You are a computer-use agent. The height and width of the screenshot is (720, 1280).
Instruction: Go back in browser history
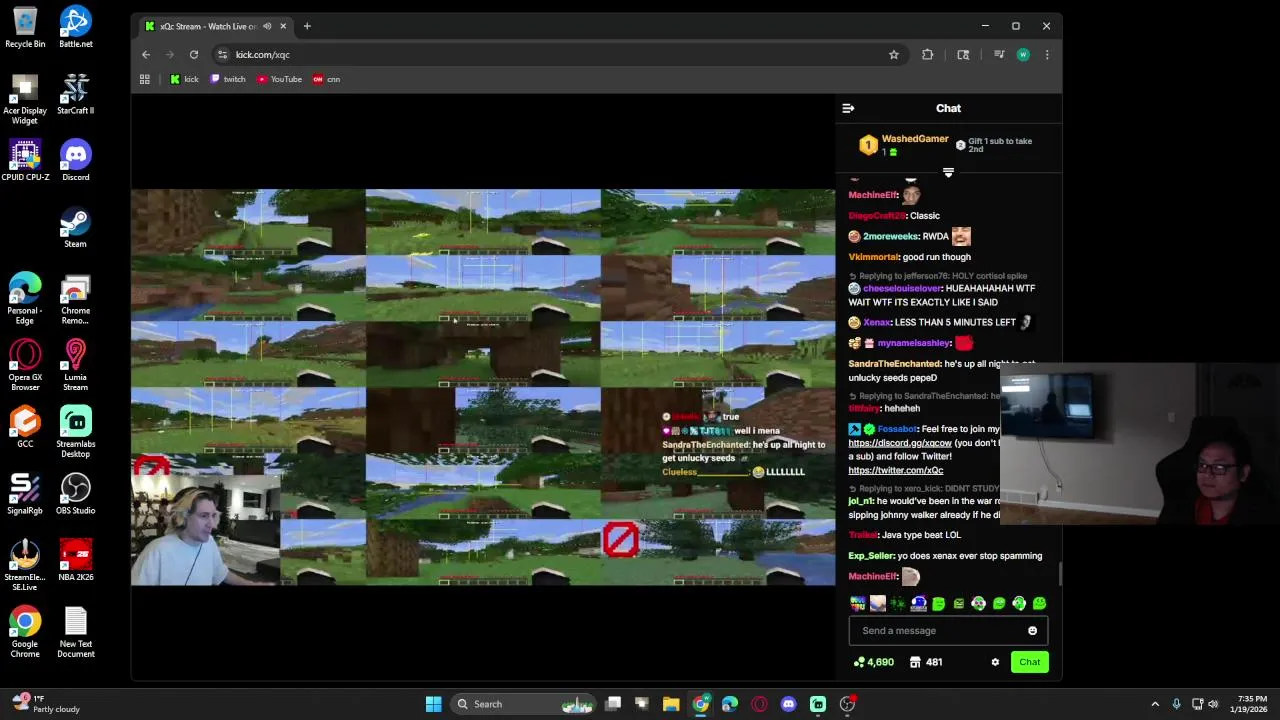pos(146,55)
